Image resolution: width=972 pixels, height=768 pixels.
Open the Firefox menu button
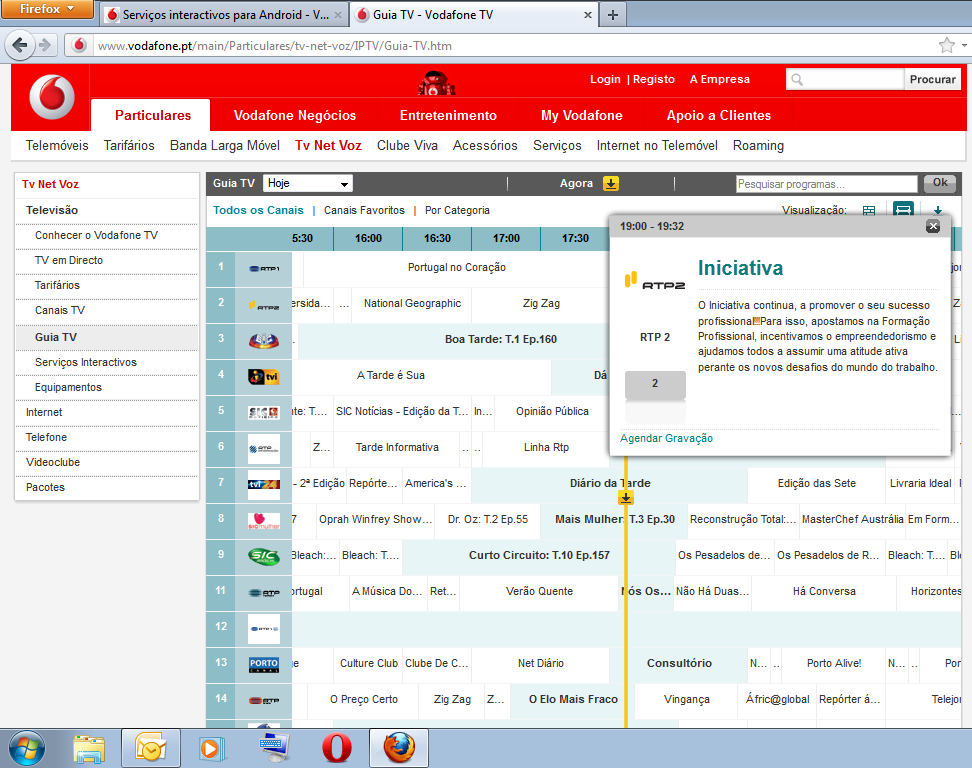48,10
